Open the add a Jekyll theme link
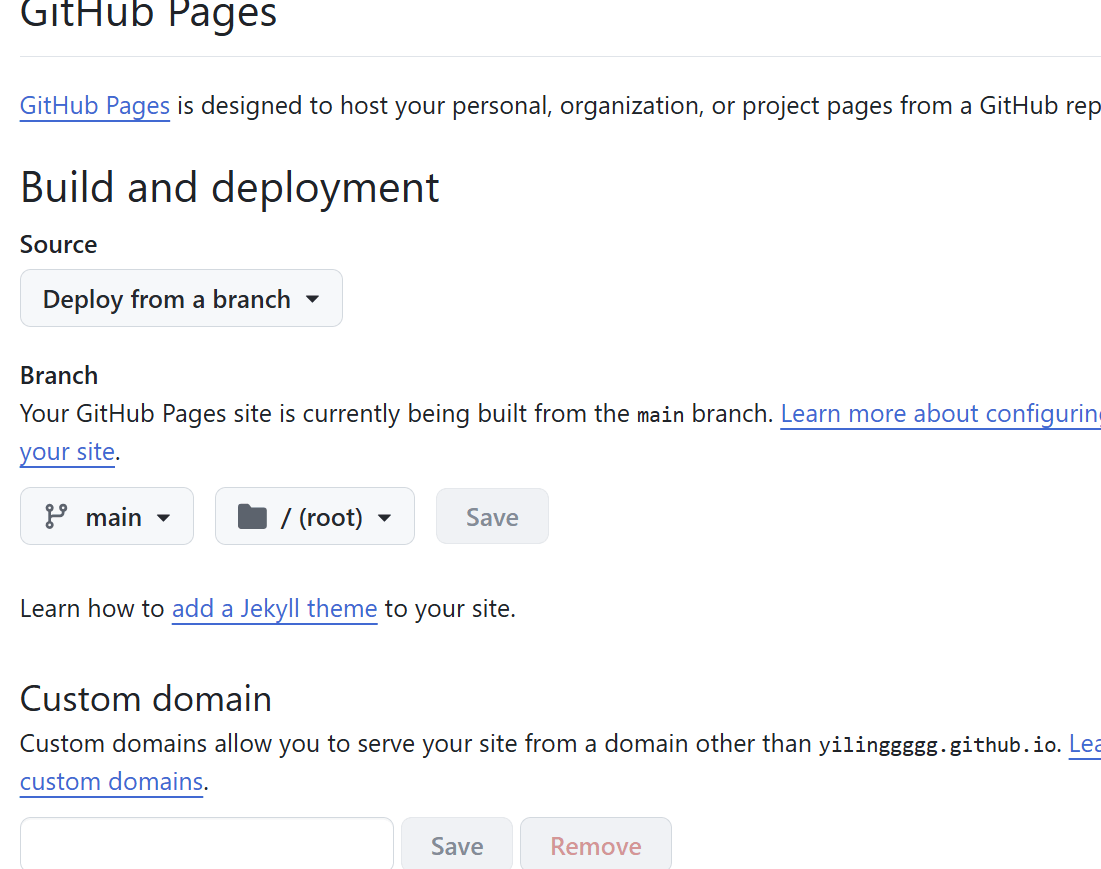This screenshot has height=869, width=1101. pyautogui.click(x=275, y=609)
